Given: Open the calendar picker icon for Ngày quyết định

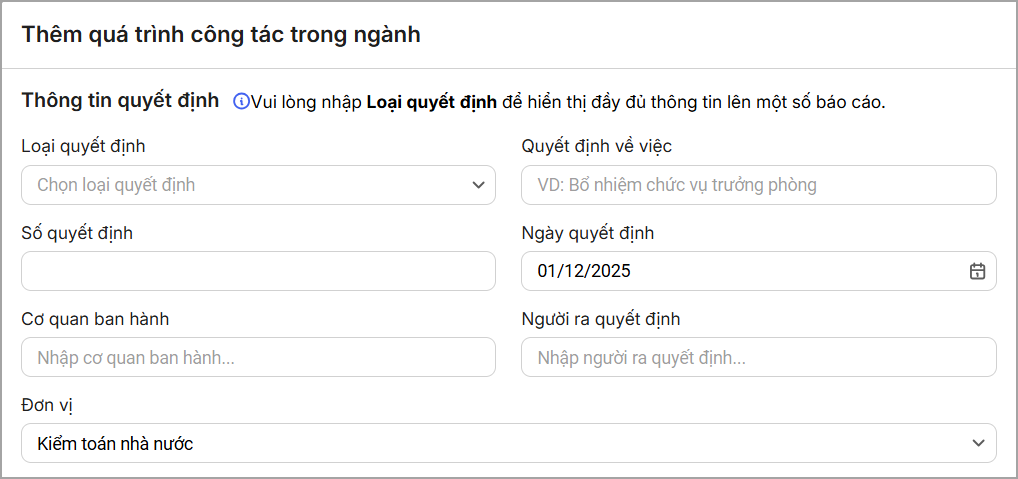Looking at the screenshot, I should [x=977, y=271].
